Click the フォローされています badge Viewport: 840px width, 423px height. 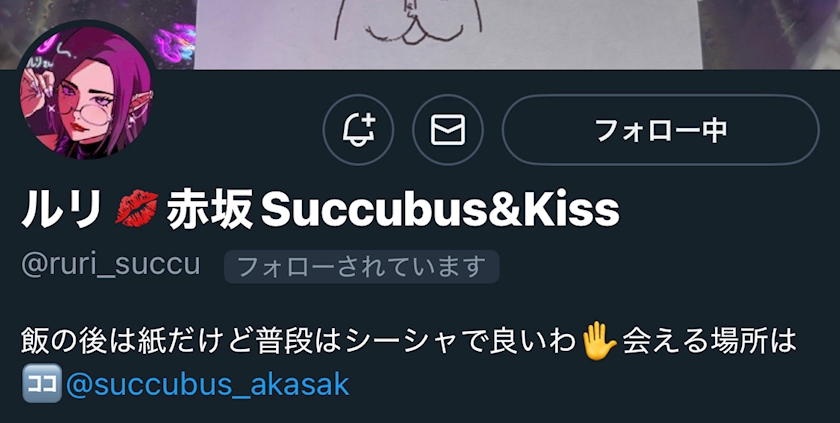pyautogui.click(x=362, y=267)
